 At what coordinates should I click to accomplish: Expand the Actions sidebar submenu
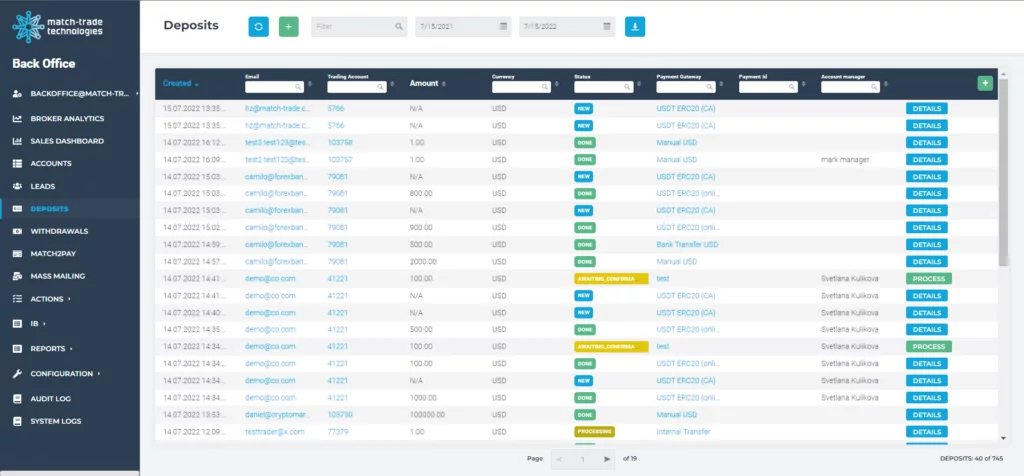50,299
